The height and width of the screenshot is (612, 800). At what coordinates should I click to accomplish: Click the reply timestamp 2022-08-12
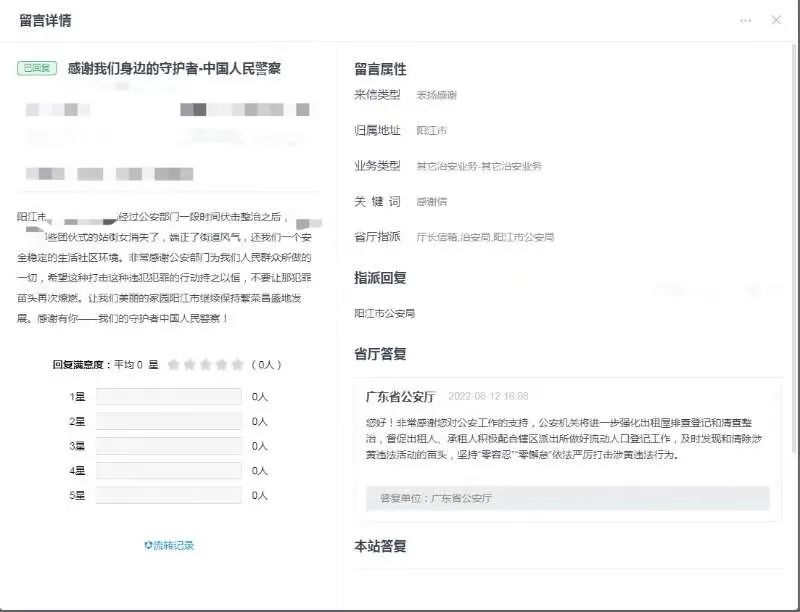(x=488, y=396)
